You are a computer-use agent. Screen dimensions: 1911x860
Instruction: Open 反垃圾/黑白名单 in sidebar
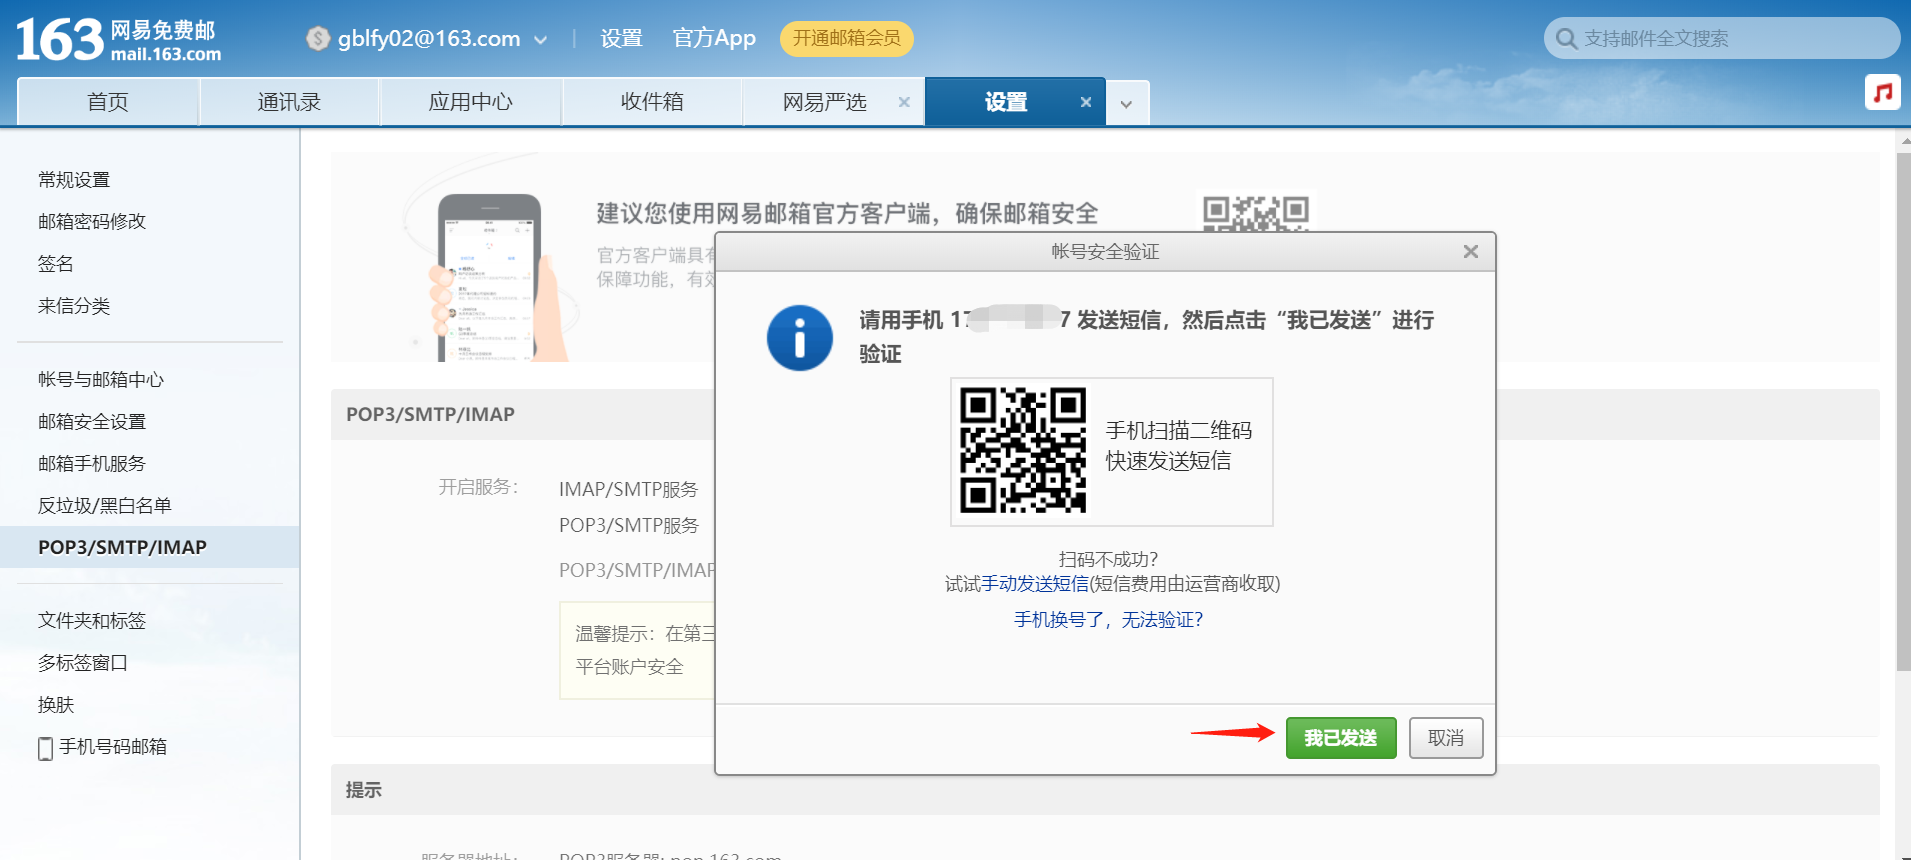coord(105,506)
